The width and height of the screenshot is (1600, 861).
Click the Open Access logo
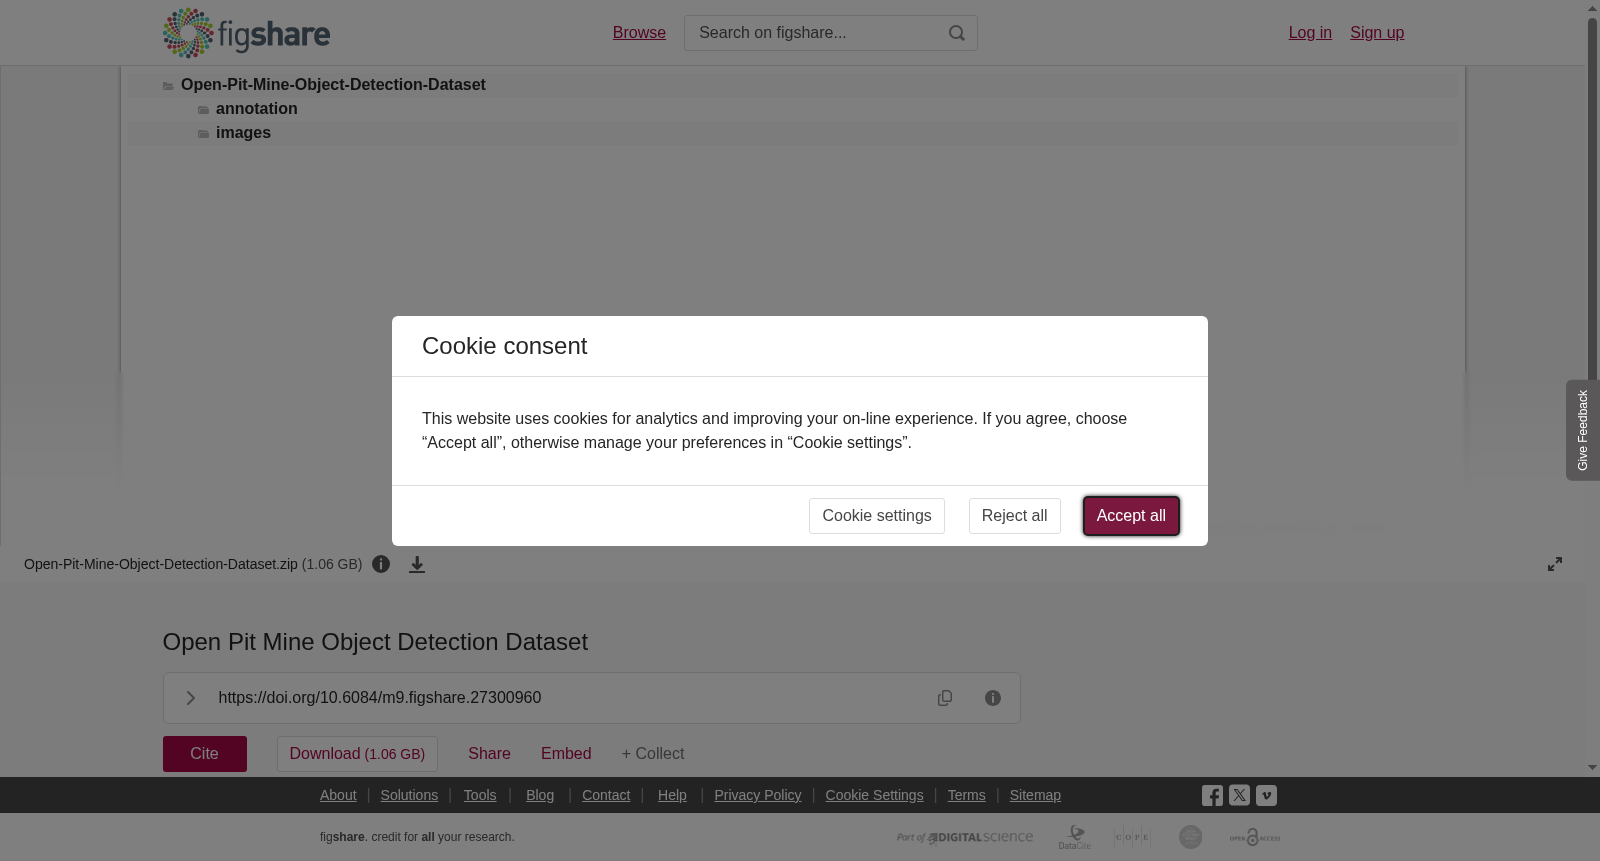click(x=1255, y=837)
